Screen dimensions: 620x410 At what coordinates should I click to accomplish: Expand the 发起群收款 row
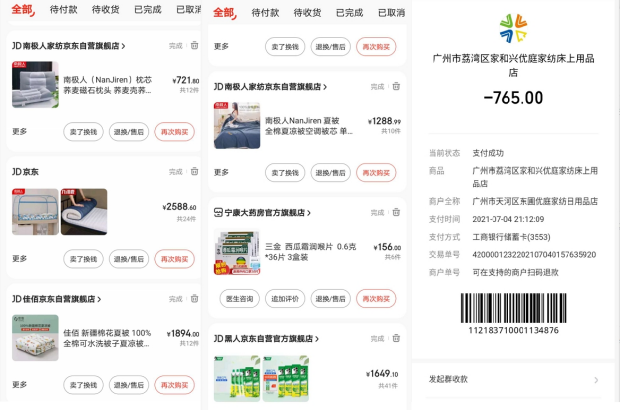click(513, 380)
